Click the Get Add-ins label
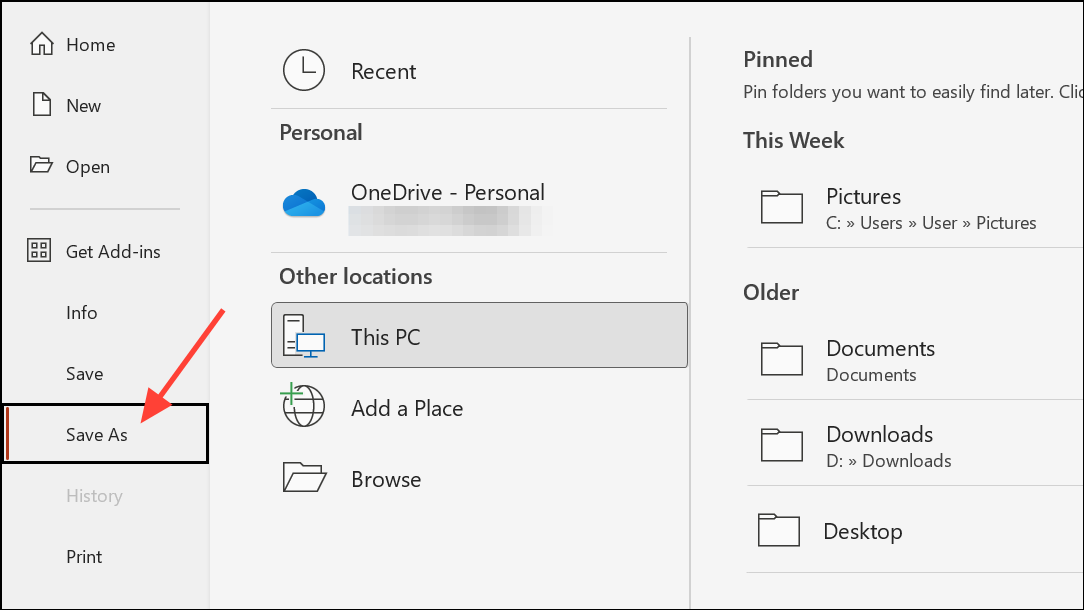The height and width of the screenshot is (610, 1084). click(x=113, y=252)
